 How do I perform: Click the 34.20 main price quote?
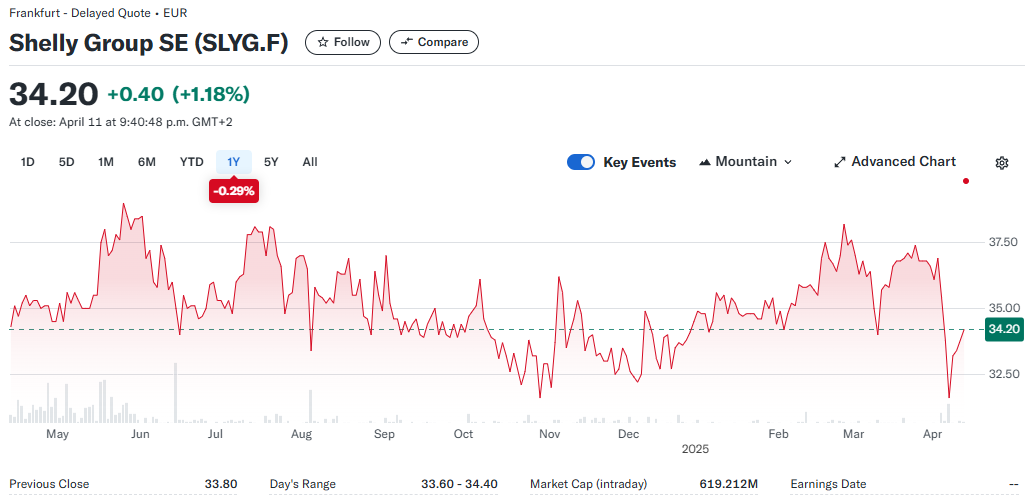(54, 95)
